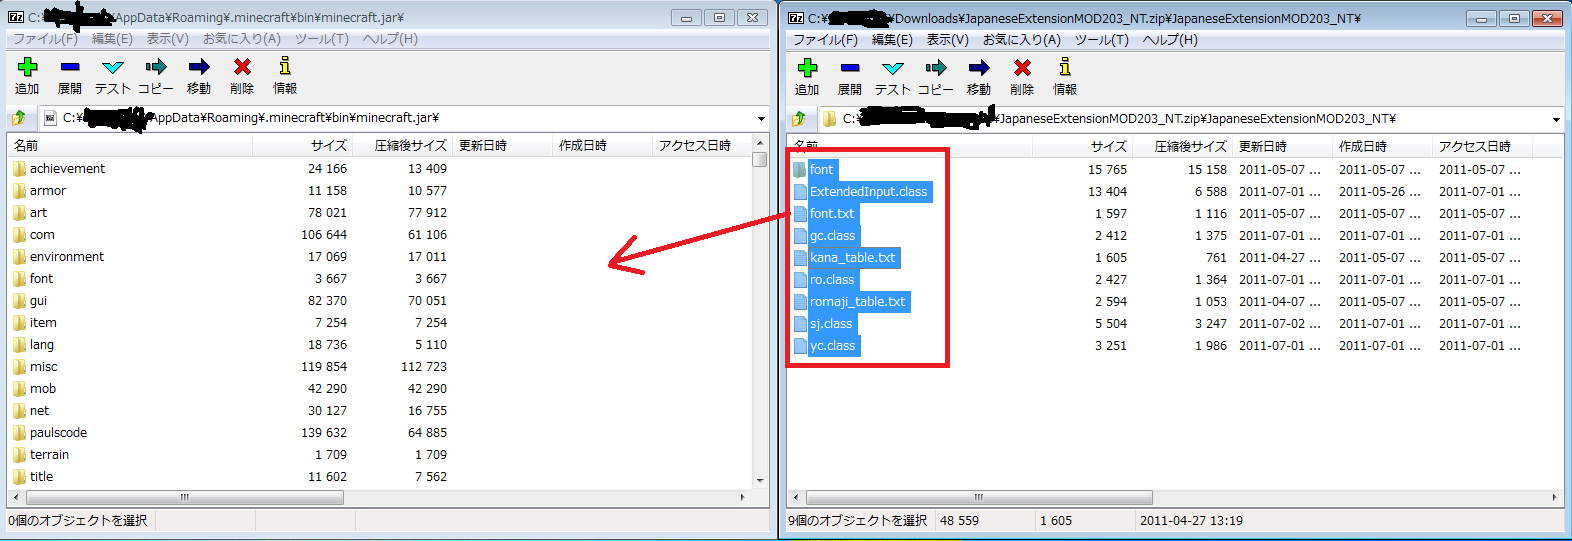Screen dimensions: 1572x541
Task: Sort right list by 更新日時 column header
Action: tap(1262, 147)
